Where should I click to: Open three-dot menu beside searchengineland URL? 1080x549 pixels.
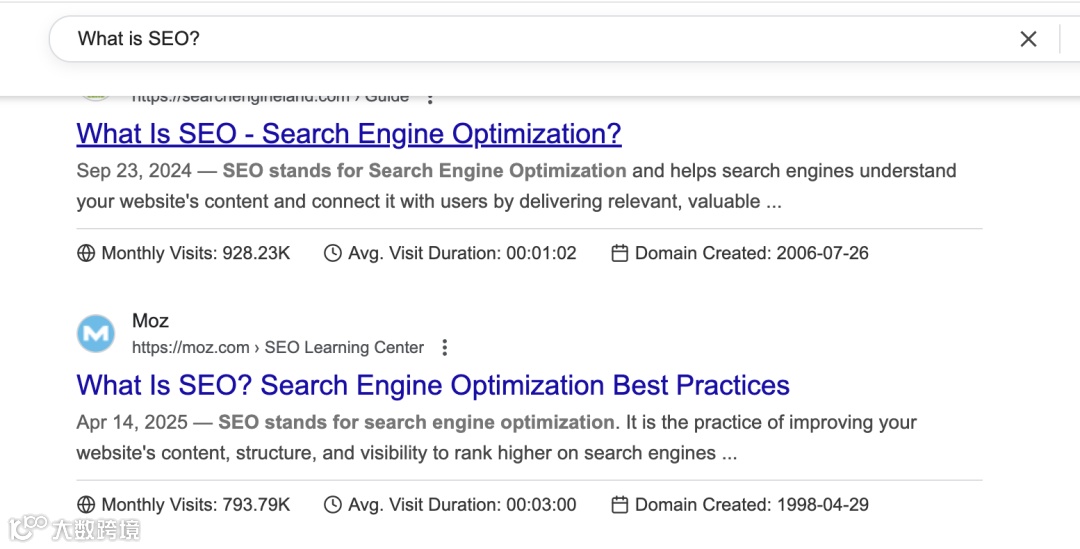pyautogui.click(x=430, y=98)
